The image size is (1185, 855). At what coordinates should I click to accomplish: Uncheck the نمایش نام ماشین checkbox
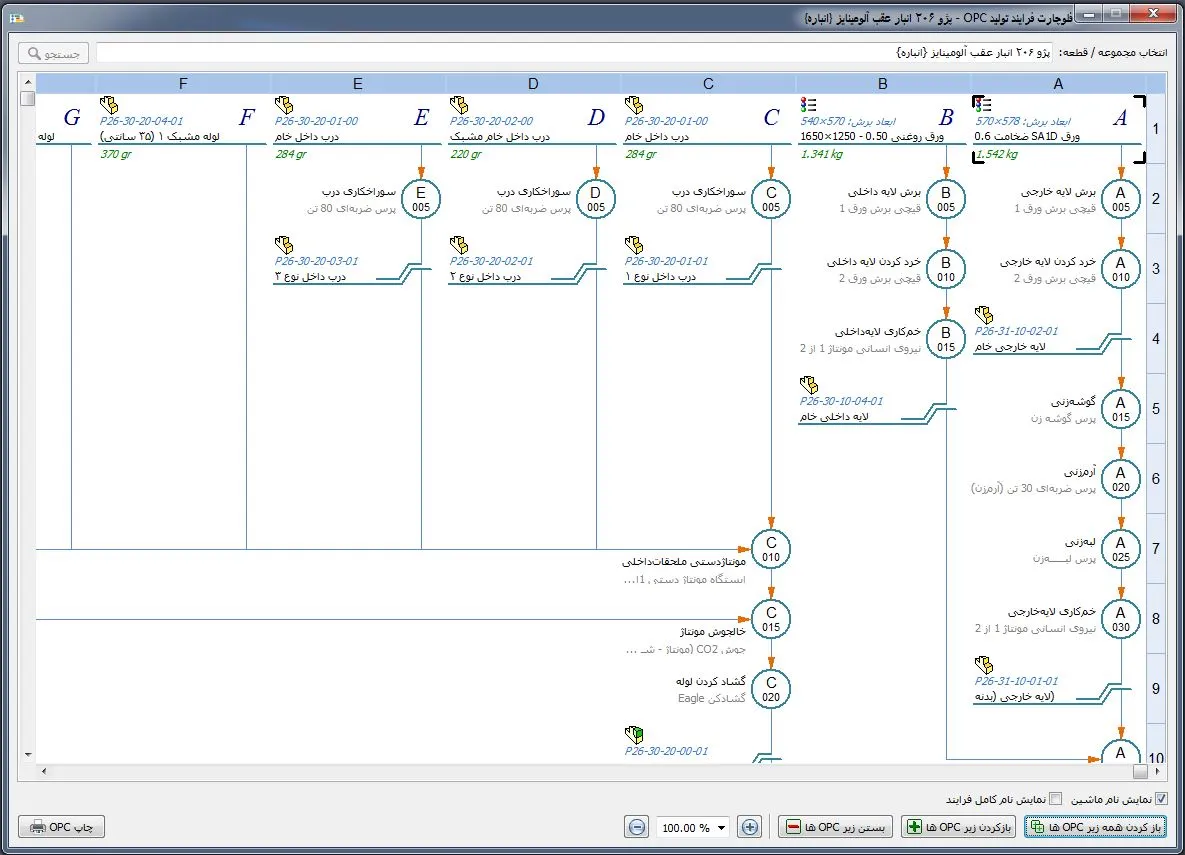[1161, 799]
